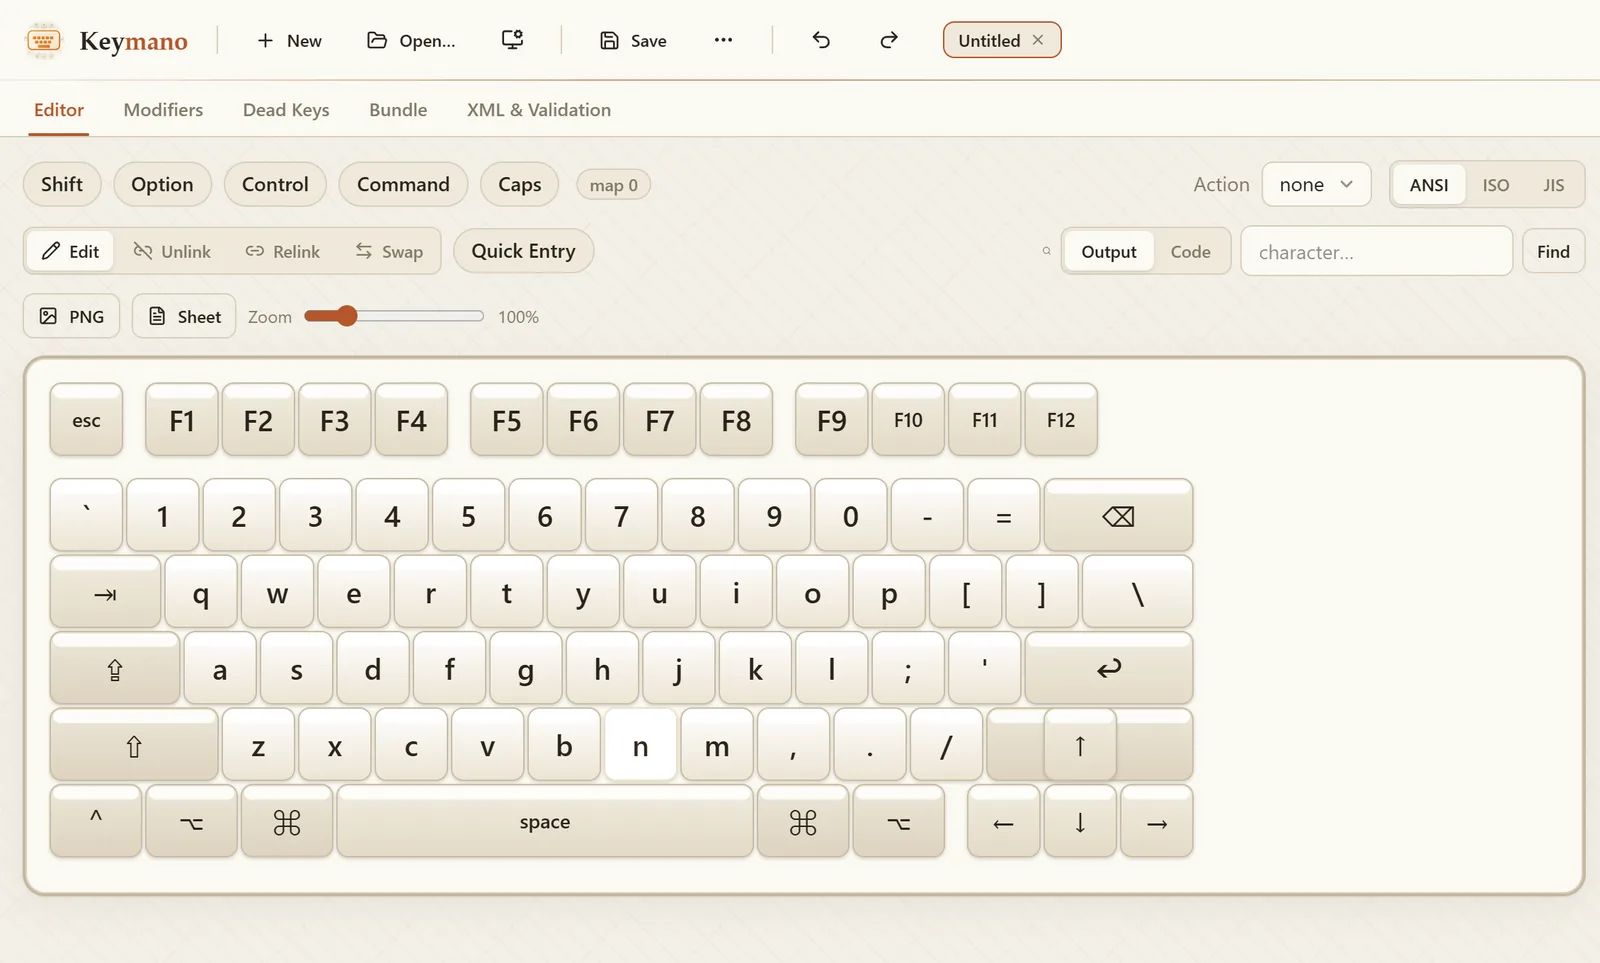Click the up arrow key

point(1080,746)
